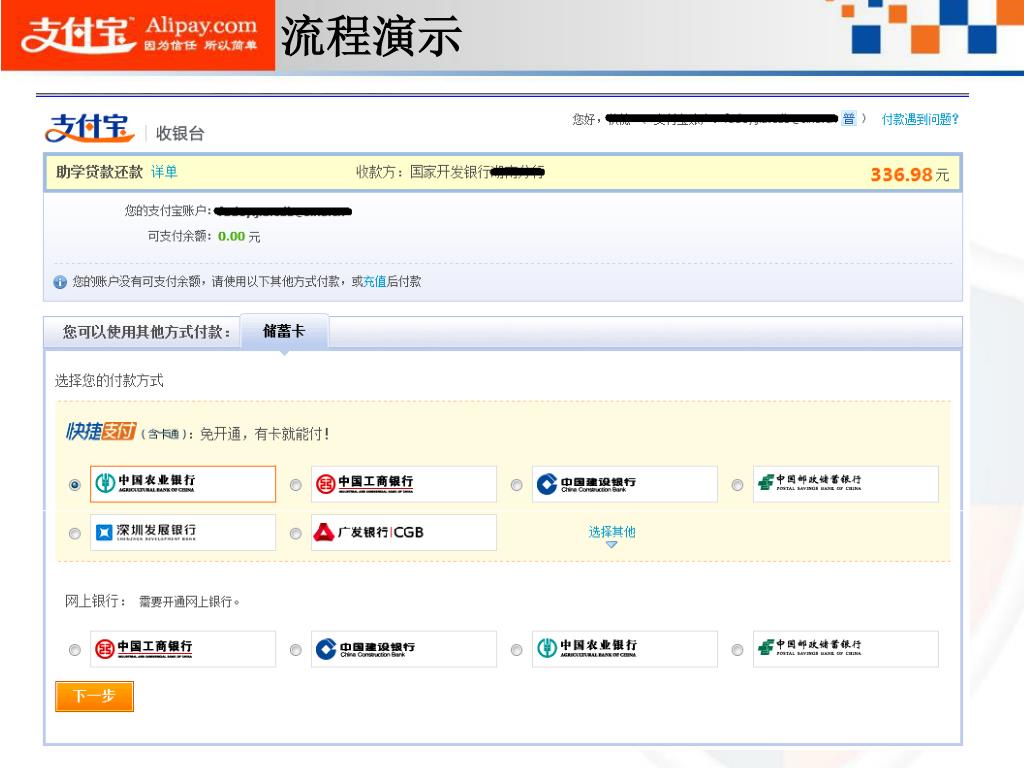Image resolution: width=1024 pixels, height=768 pixels.
Task: Click the 深圳发展银行 bank card
Action: (183, 532)
